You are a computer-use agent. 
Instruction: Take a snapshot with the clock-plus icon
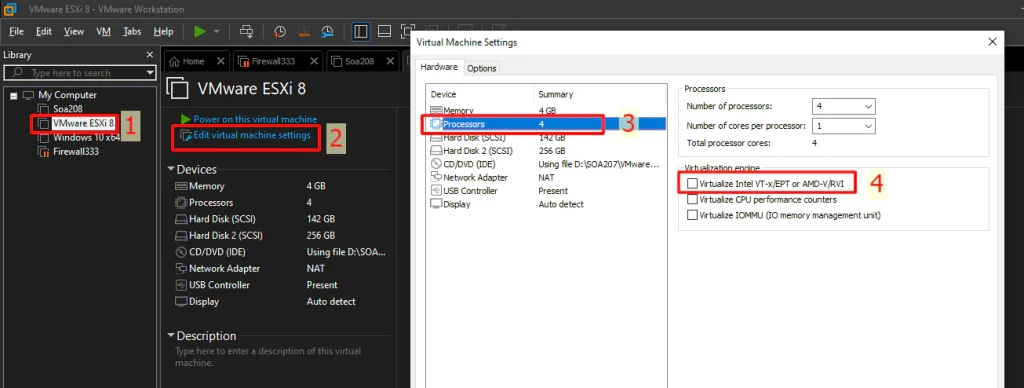(280, 31)
